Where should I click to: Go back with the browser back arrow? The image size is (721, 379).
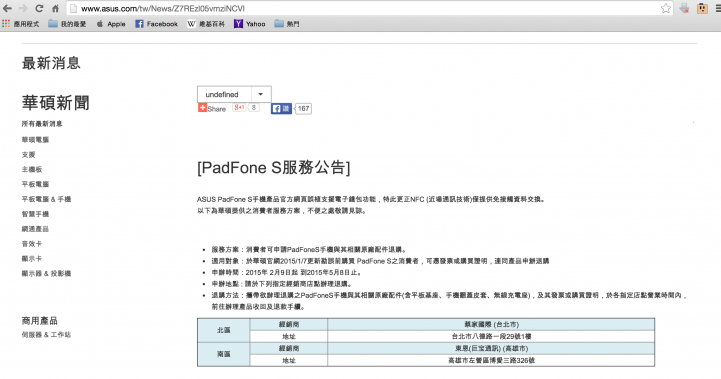pos(7,8)
